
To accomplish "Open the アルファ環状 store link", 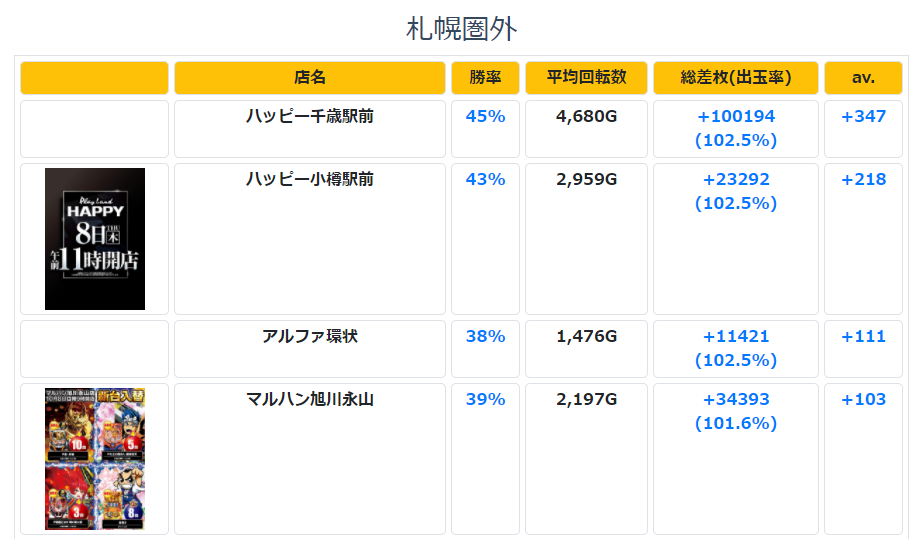I will point(310,336).
